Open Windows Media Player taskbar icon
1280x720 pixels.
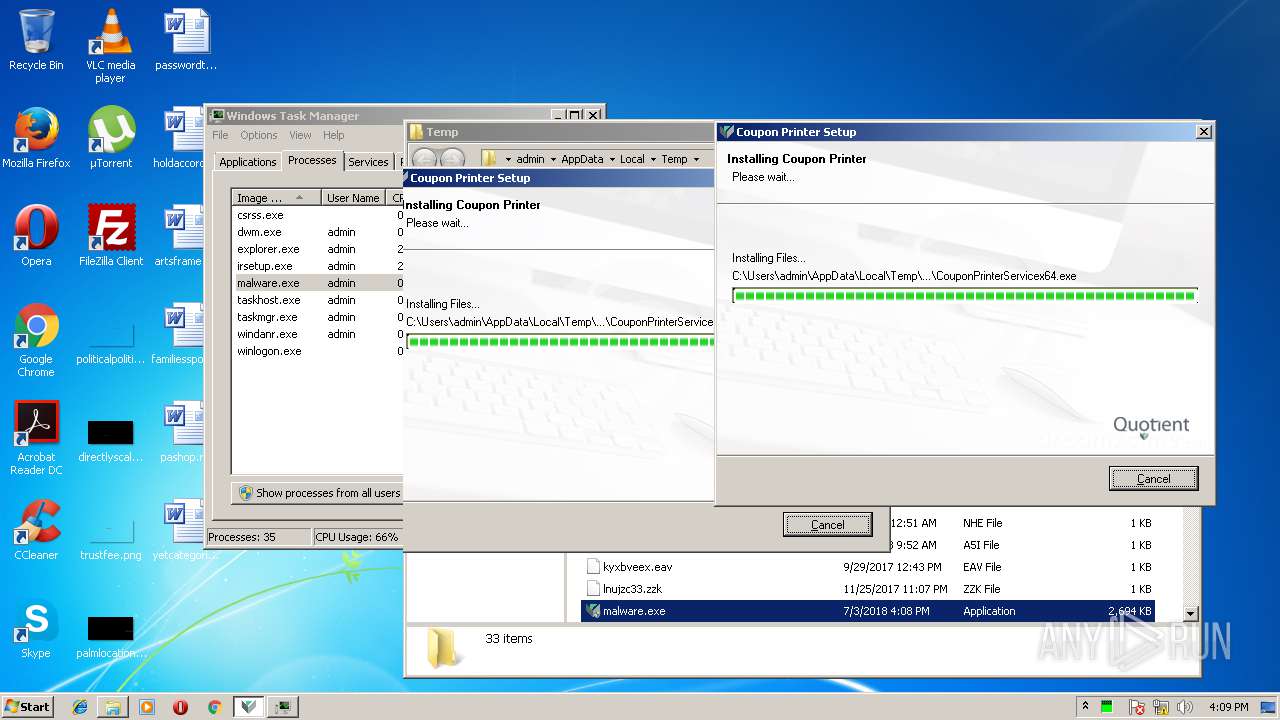(x=147, y=707)
